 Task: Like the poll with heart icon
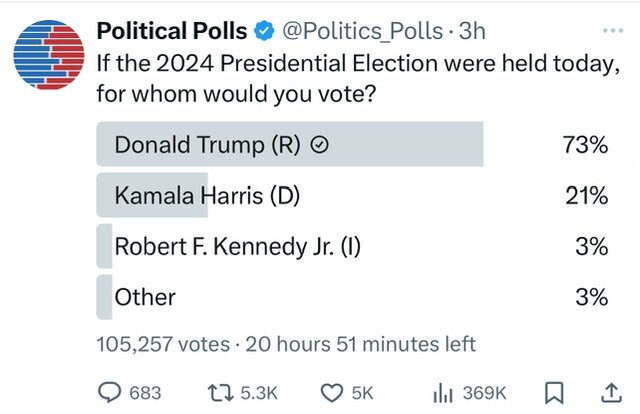click(331, 393)
